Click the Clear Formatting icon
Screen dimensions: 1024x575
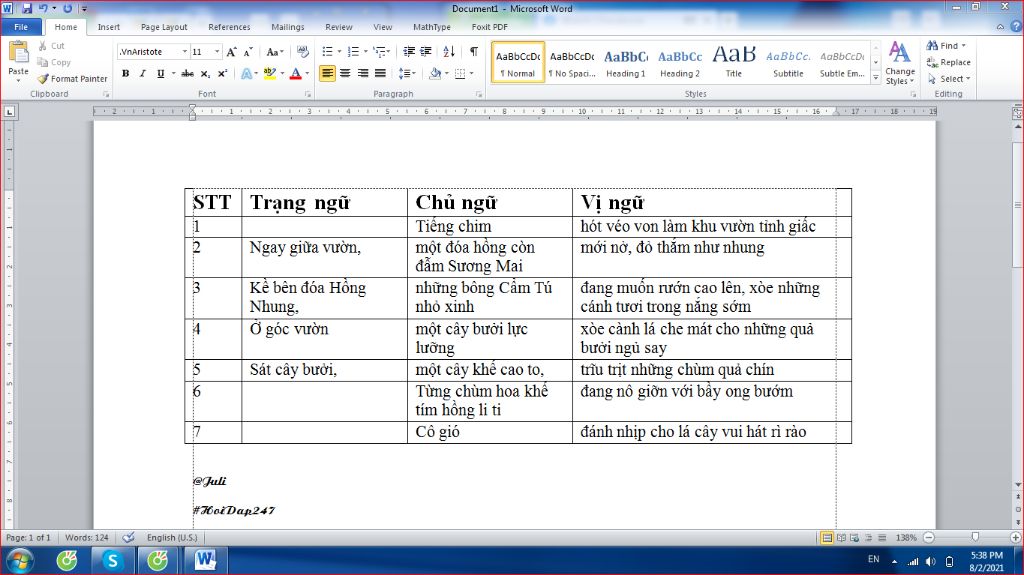pyautogui.click(x=302, y=52)
